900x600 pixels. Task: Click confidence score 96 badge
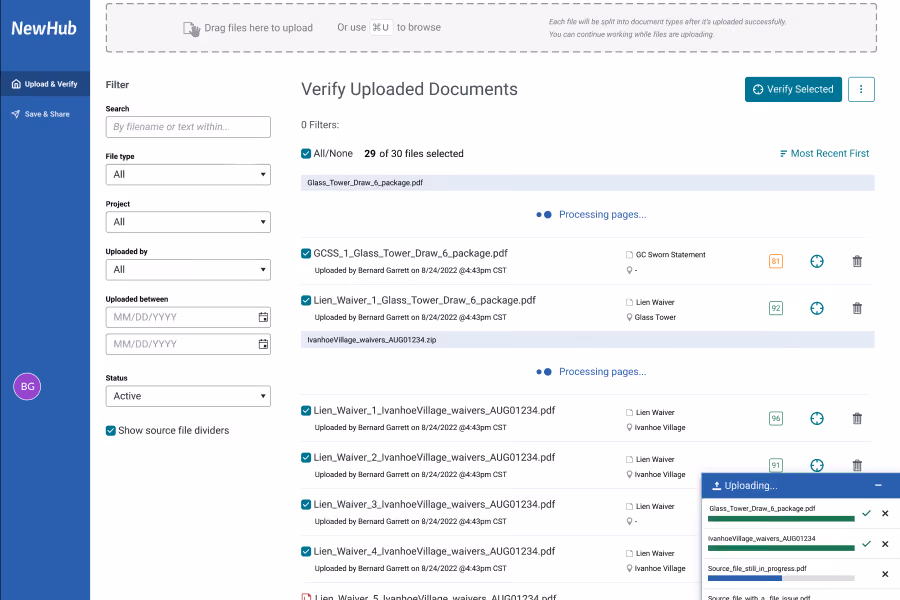775,419
